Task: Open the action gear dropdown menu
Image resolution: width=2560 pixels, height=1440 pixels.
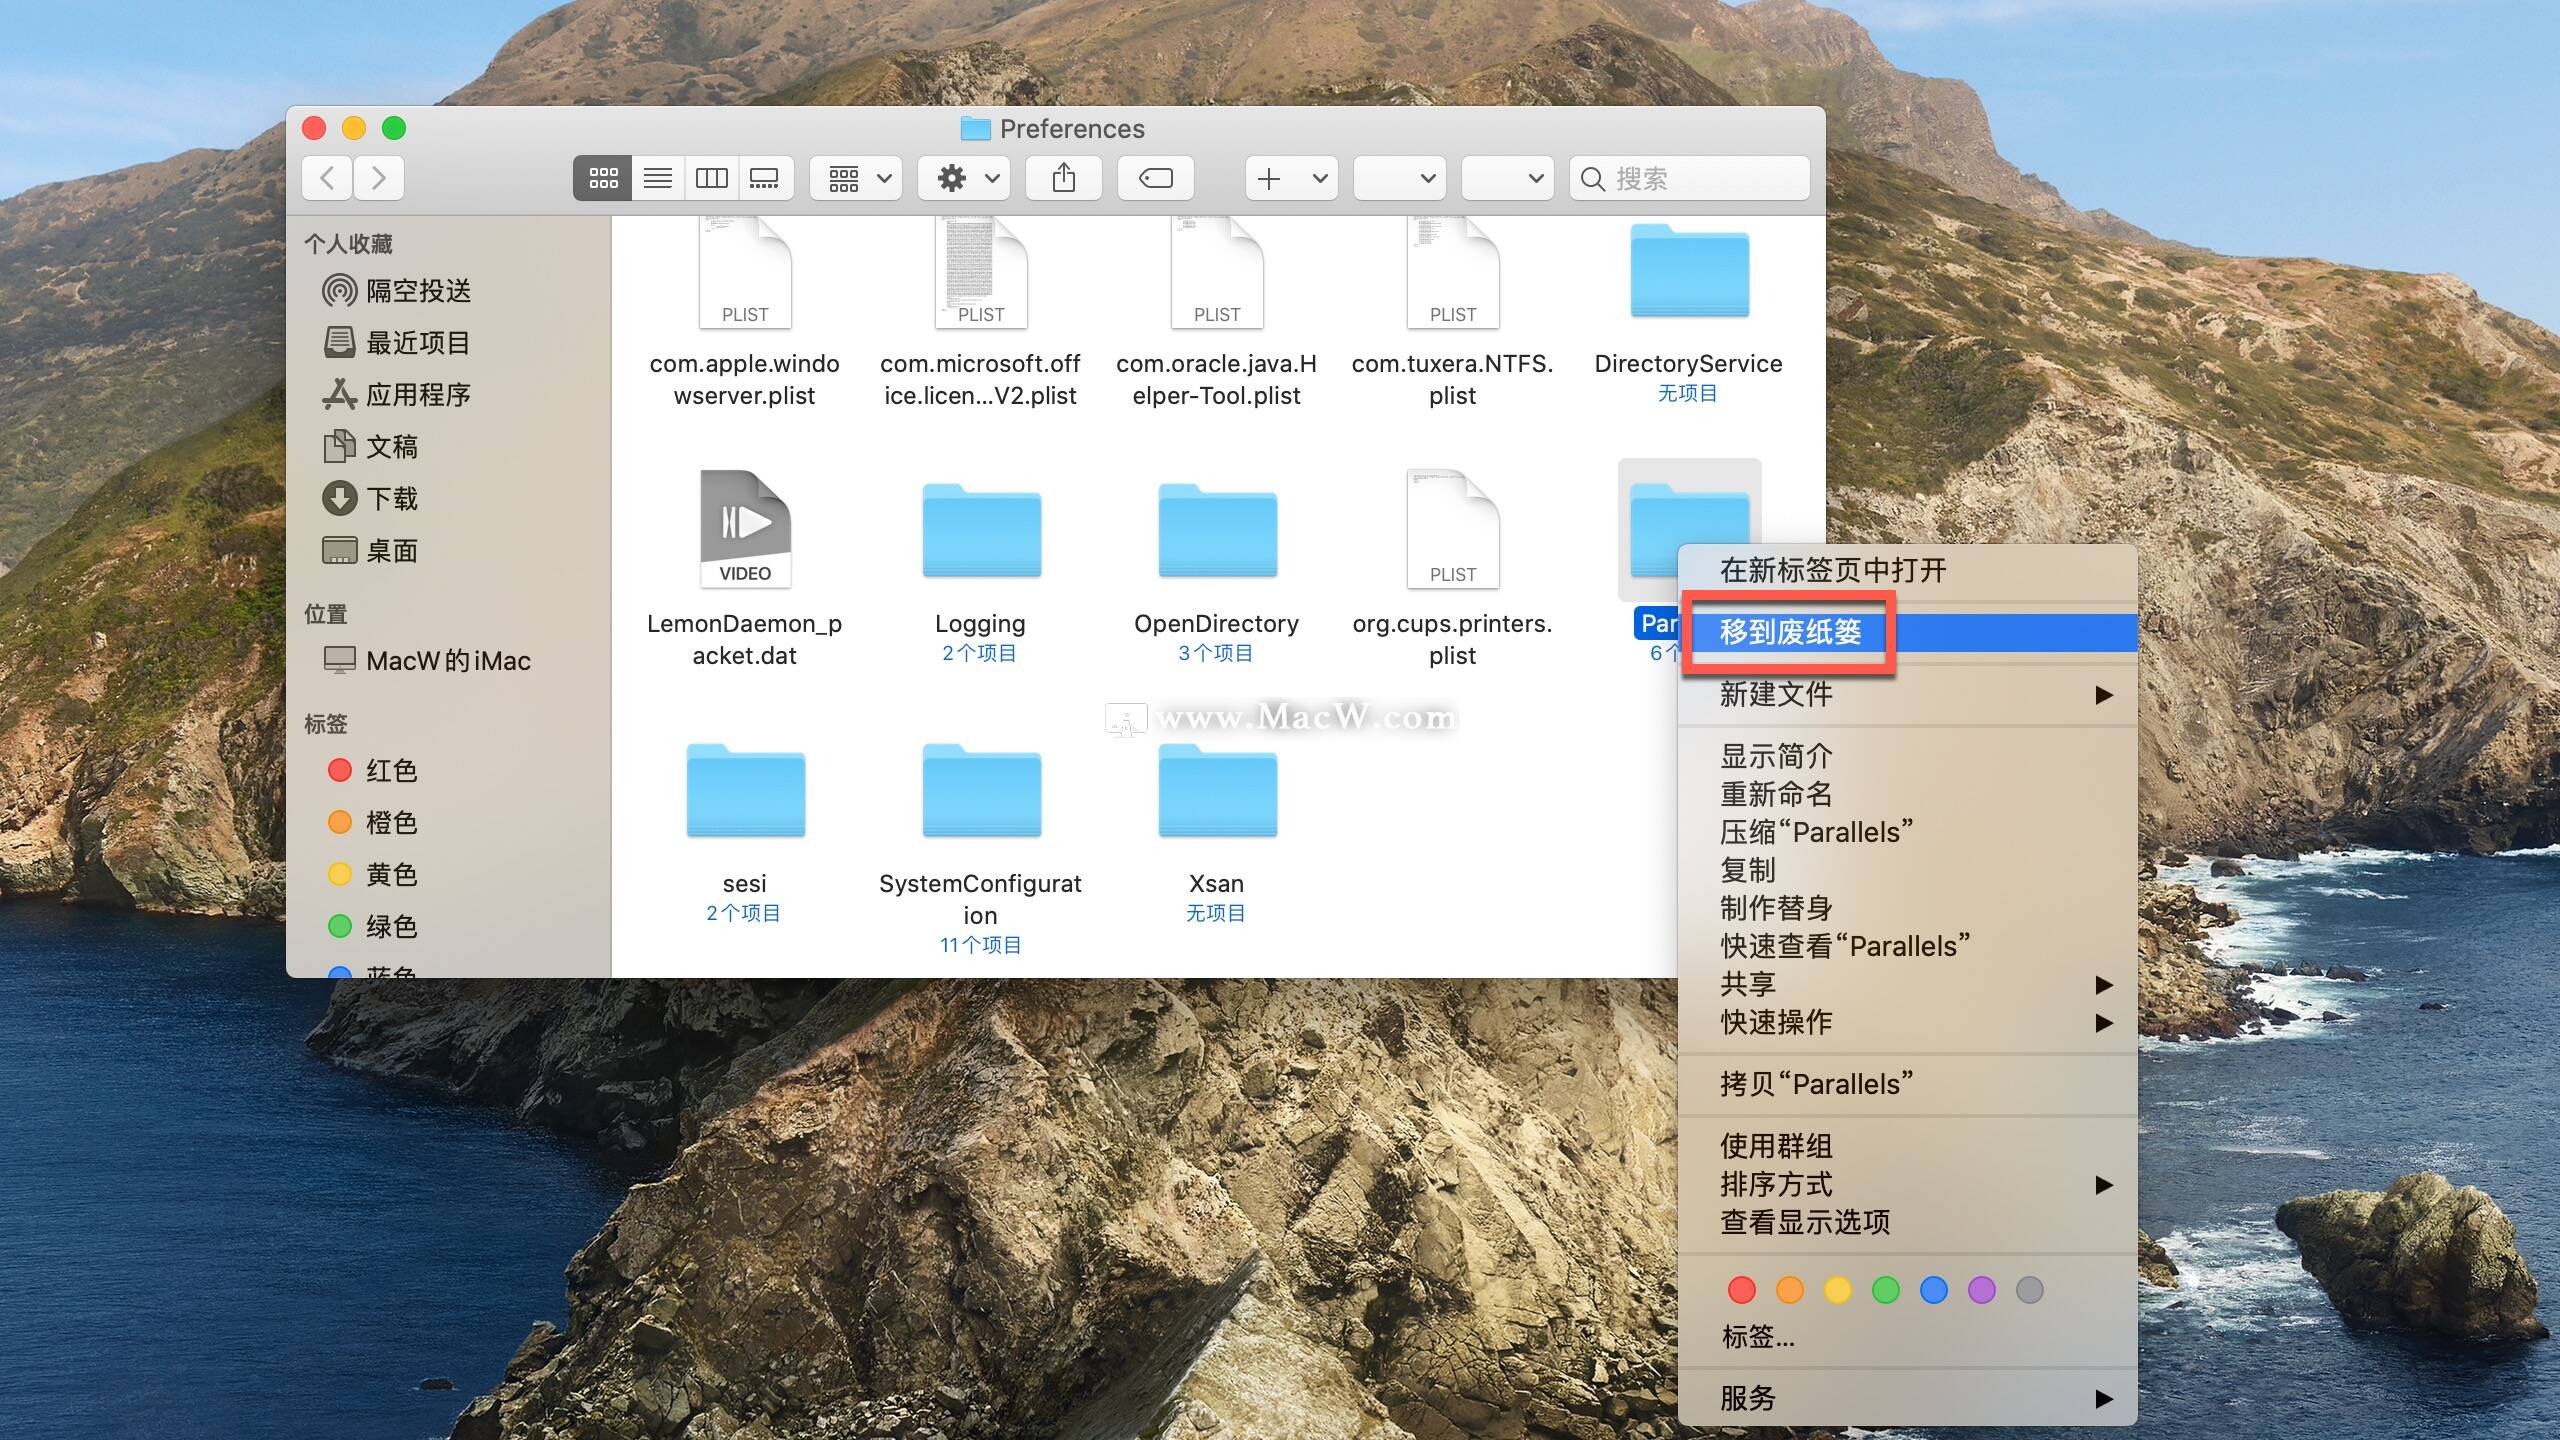Action: tap(965, 178)
